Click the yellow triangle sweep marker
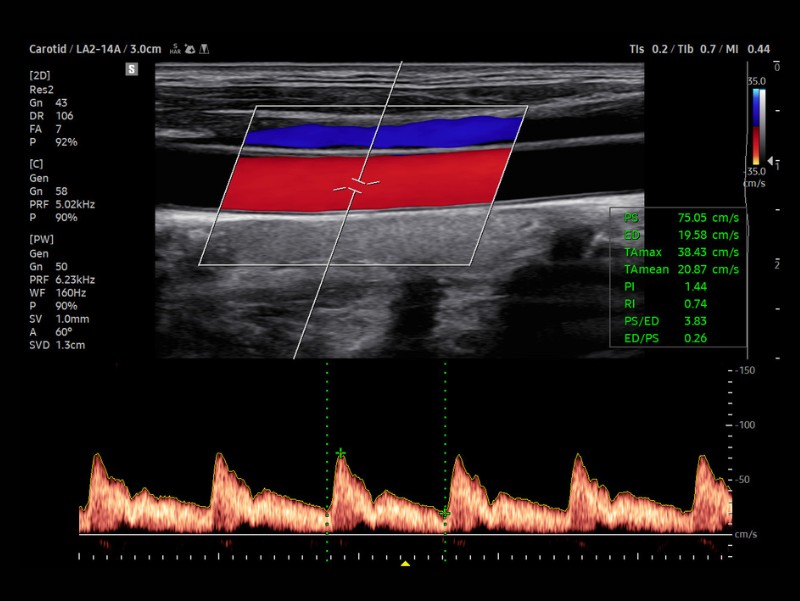The width and height of the screenshot is (800, 601). [405, 563]
